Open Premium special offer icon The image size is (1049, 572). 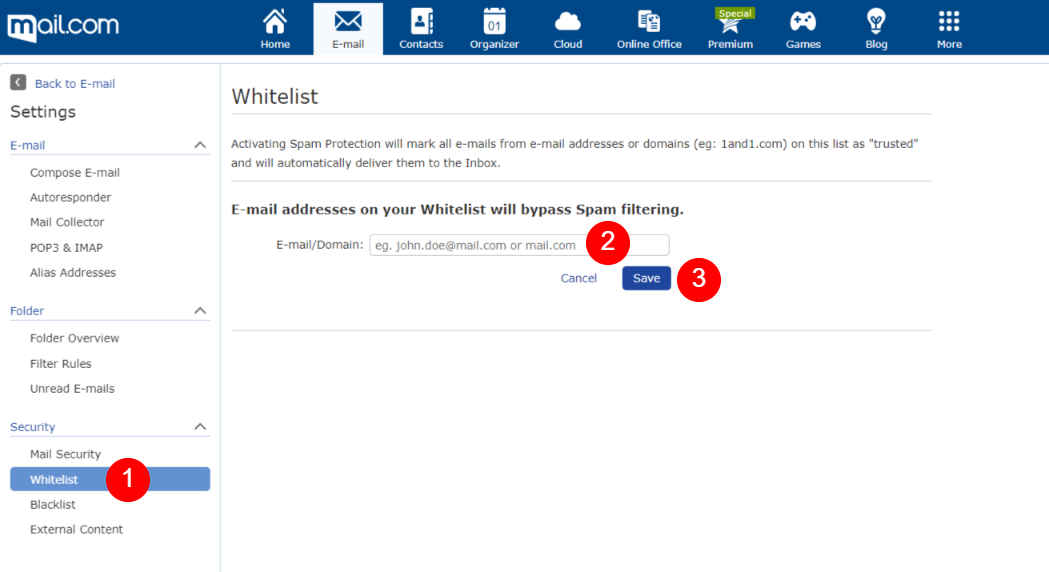(730, 22)
